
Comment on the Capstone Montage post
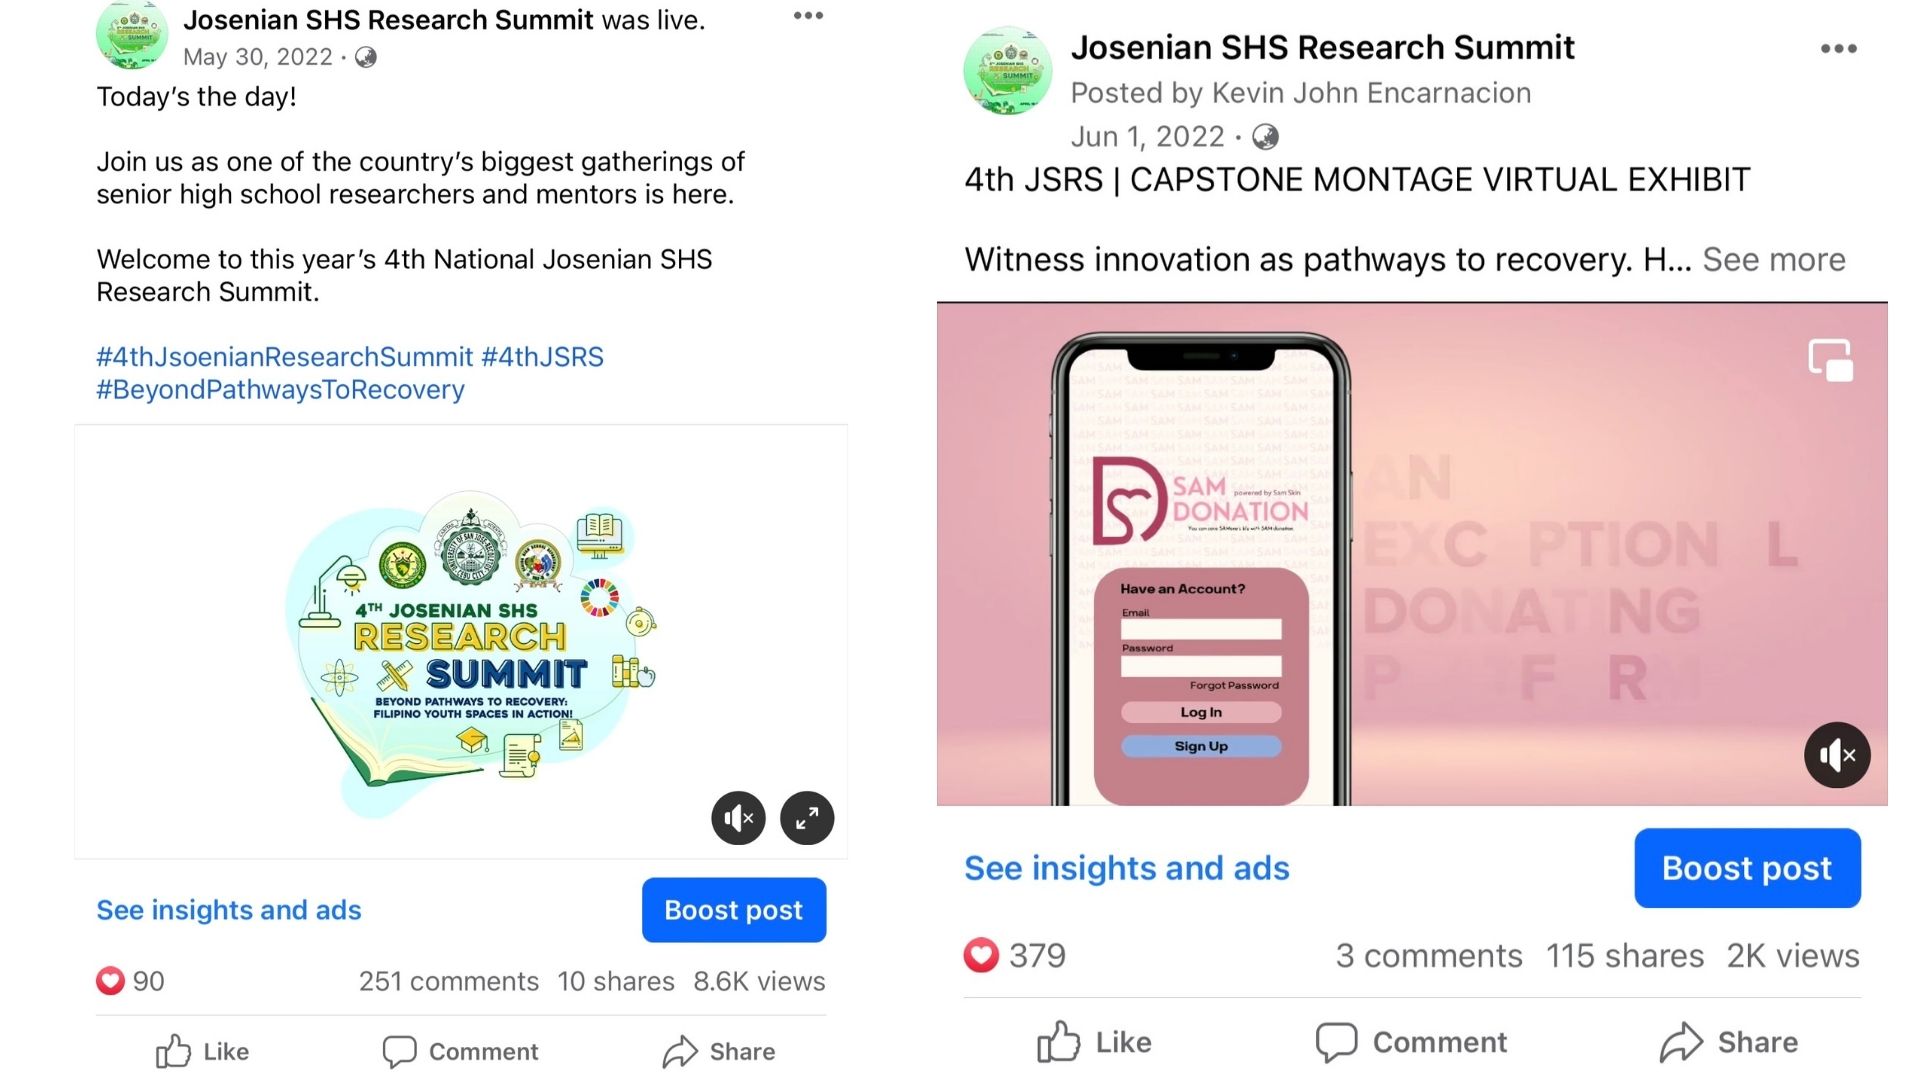coord(1411,1042)
